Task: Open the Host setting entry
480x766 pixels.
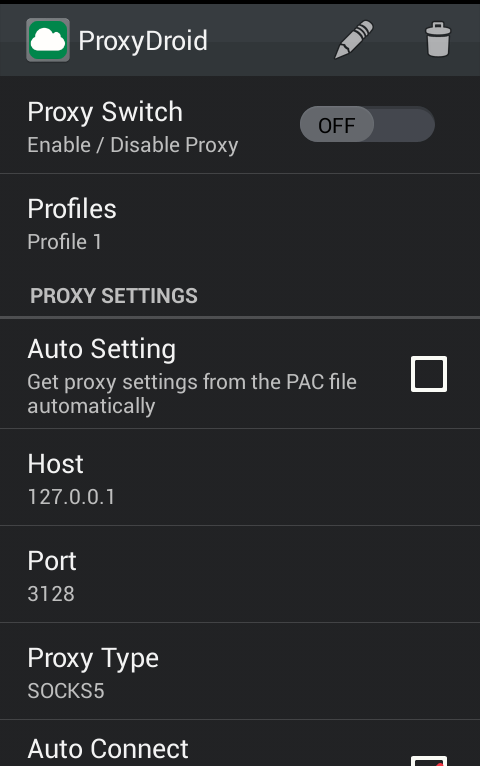Action: tap(240, 478)
